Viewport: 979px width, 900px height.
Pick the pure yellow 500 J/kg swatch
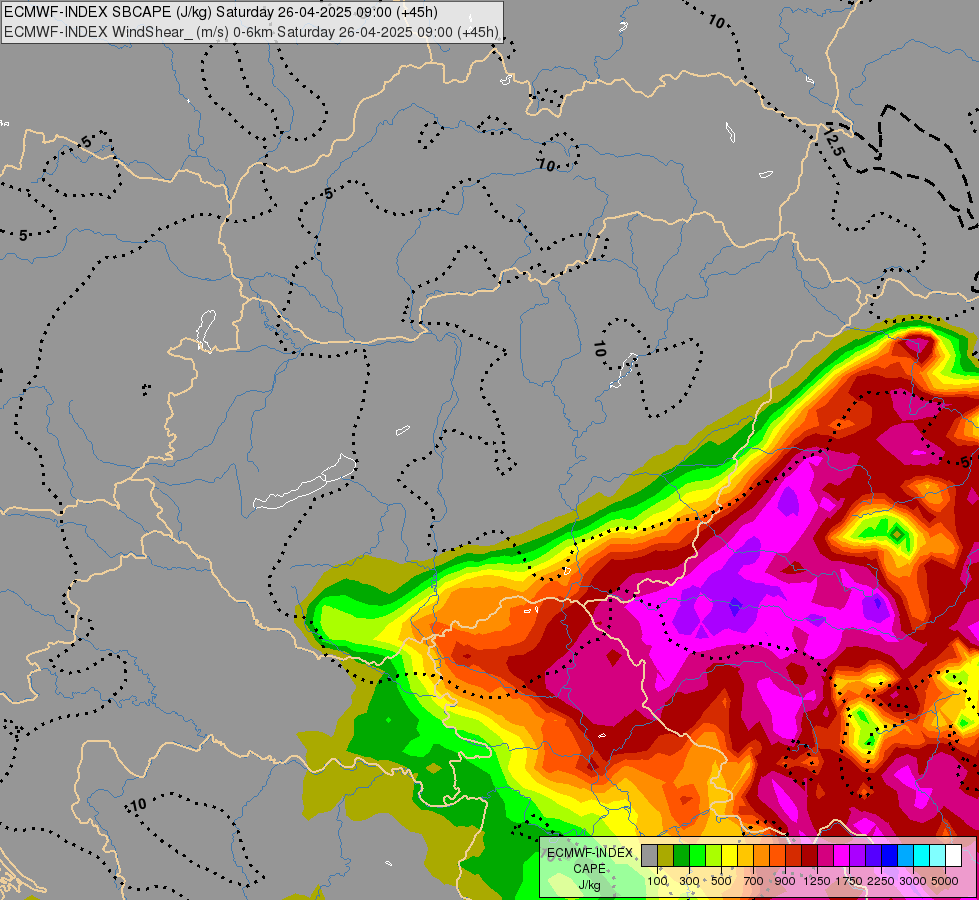[x=729, y=856]
